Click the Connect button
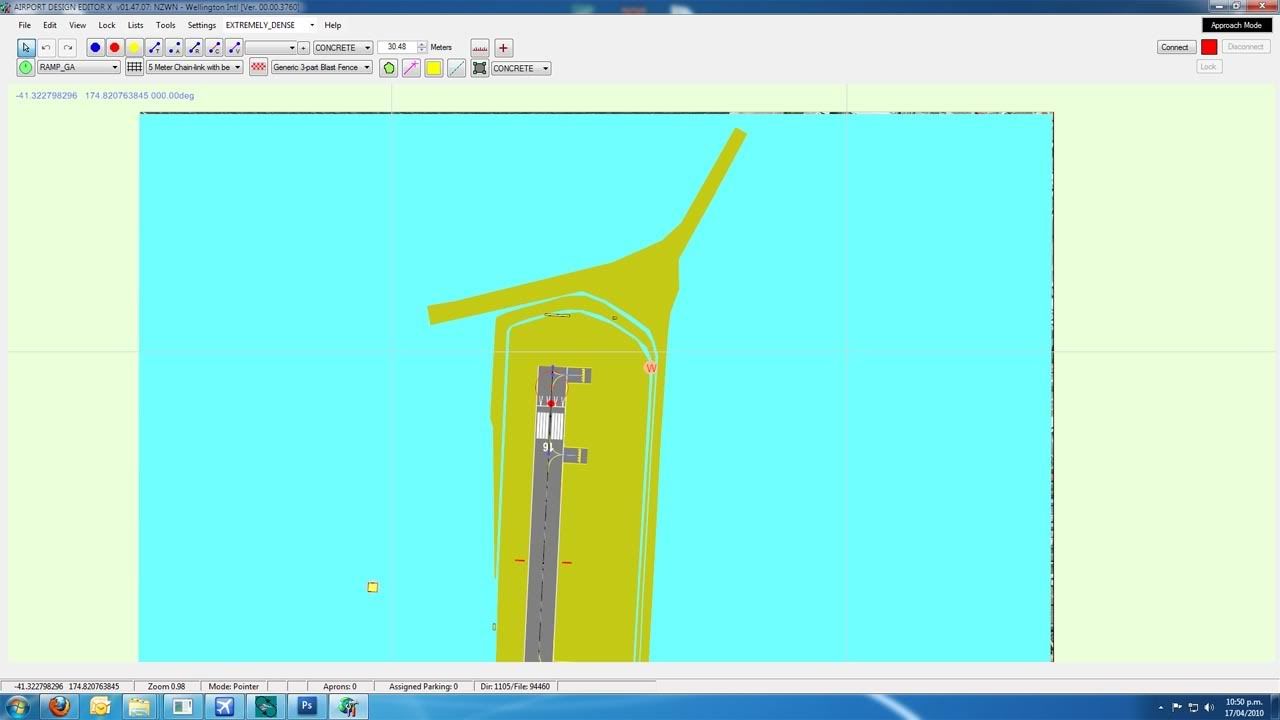The height and width of the screenshot is (720, 1280). pos(1175,46)
